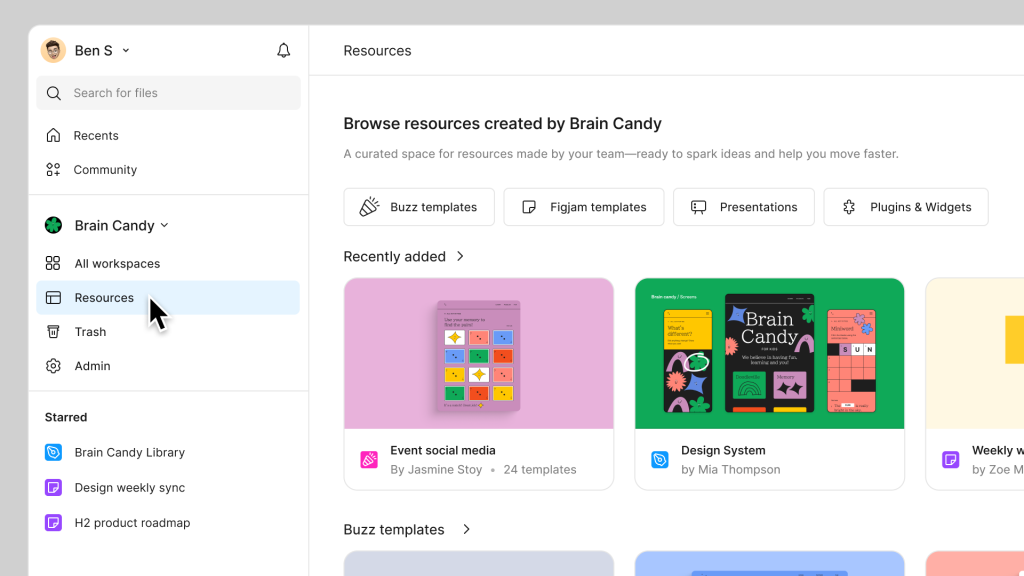Click the Brain Candy green team logo
This screenshot has width=1024, height=576.
click(54, 226)
